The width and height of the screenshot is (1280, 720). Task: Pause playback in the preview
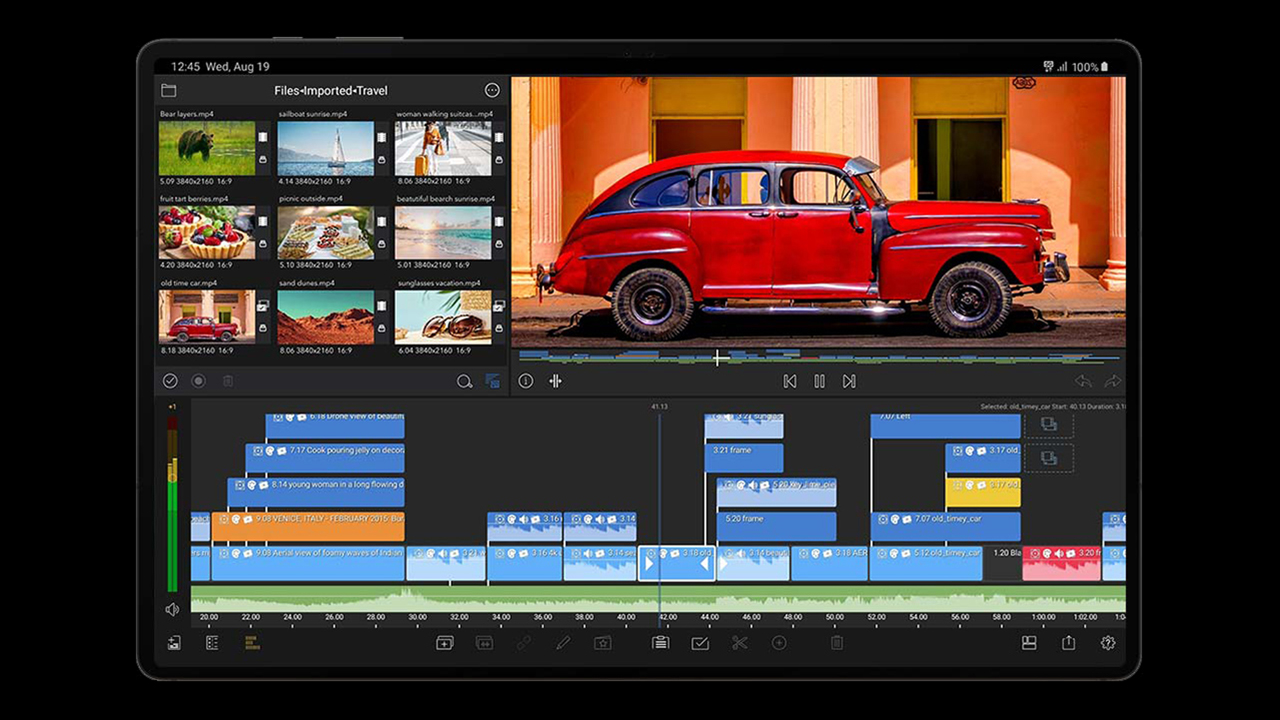click(x=819, y=381)
